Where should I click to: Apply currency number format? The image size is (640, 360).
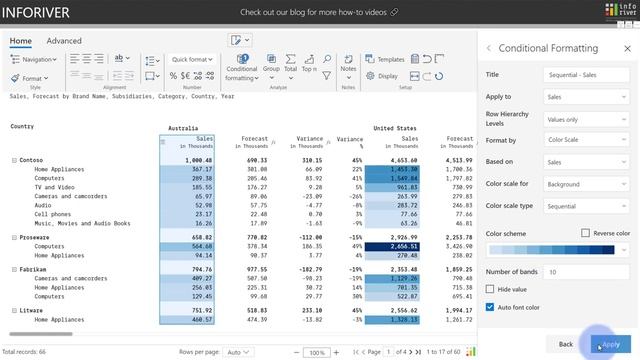[185, 76]
